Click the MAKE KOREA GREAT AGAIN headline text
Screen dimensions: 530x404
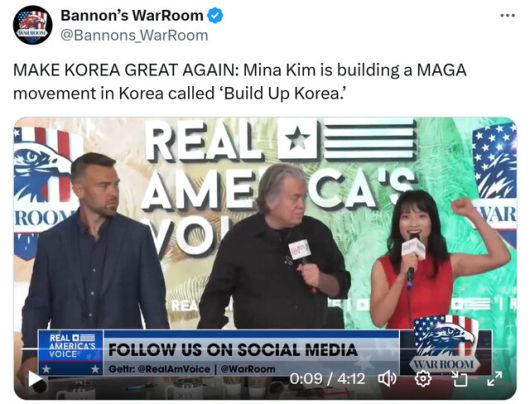pos(126,70)
